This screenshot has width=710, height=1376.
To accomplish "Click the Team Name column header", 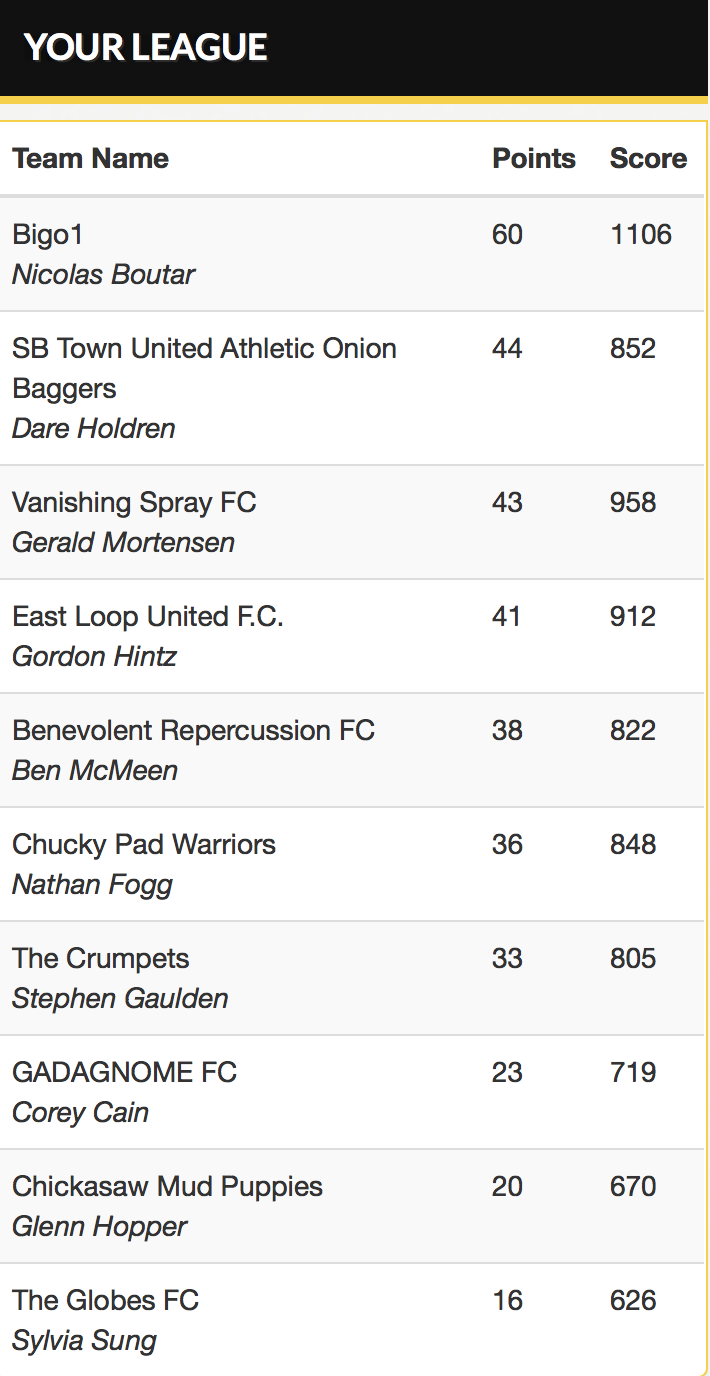I will (90, 158).
